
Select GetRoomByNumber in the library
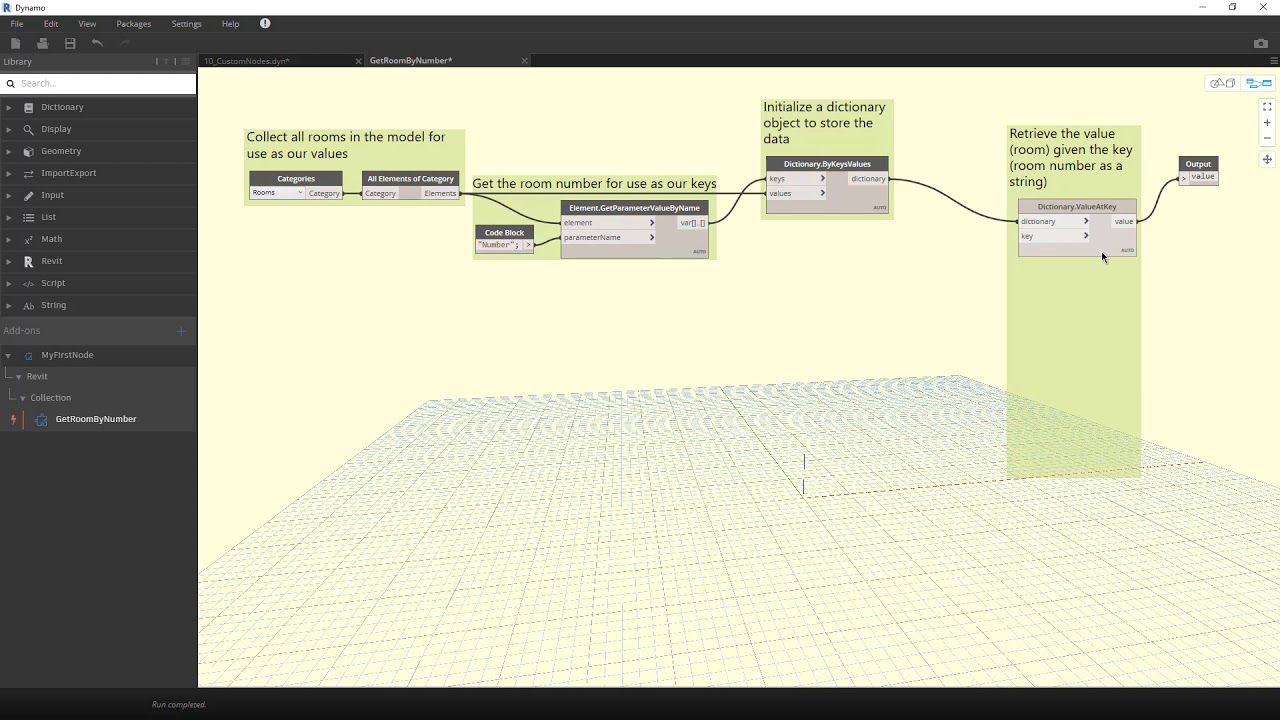(95, 419)
